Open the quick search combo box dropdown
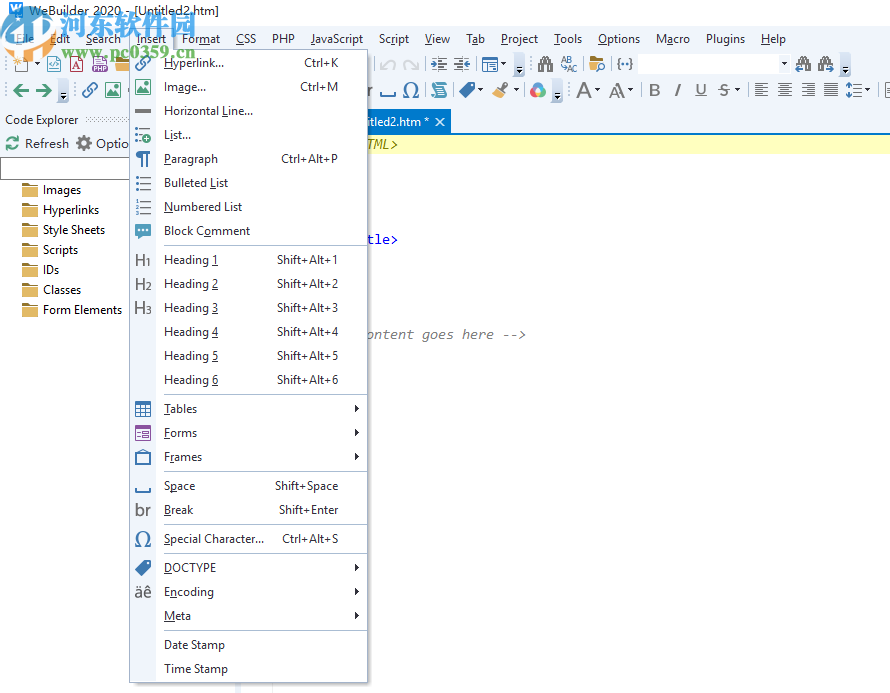890x693 pixels. [784, 64]
